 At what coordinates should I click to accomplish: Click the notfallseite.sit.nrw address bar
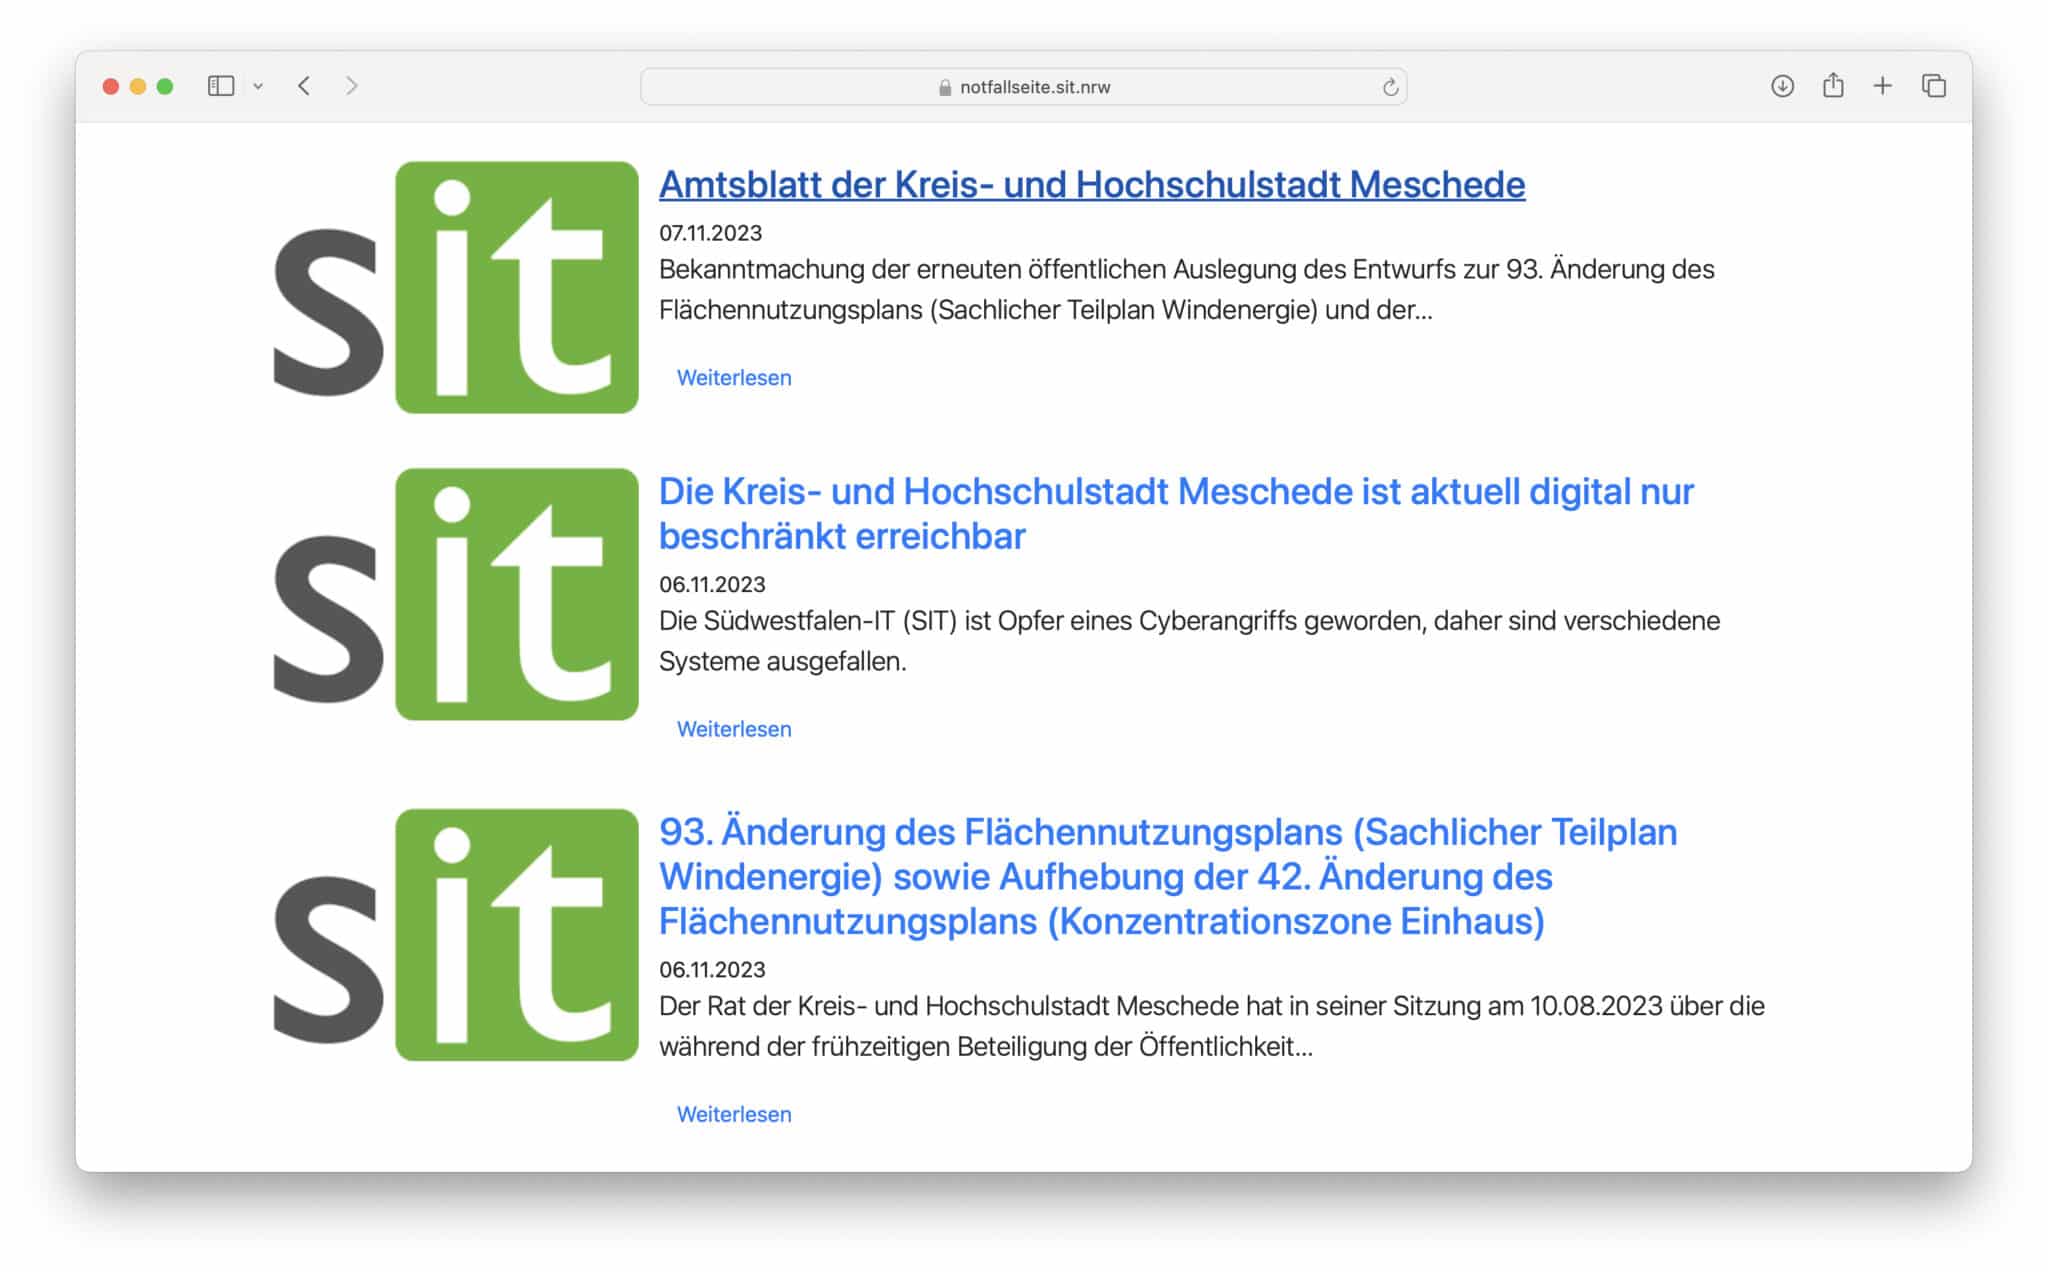[x=1034, y=87]
